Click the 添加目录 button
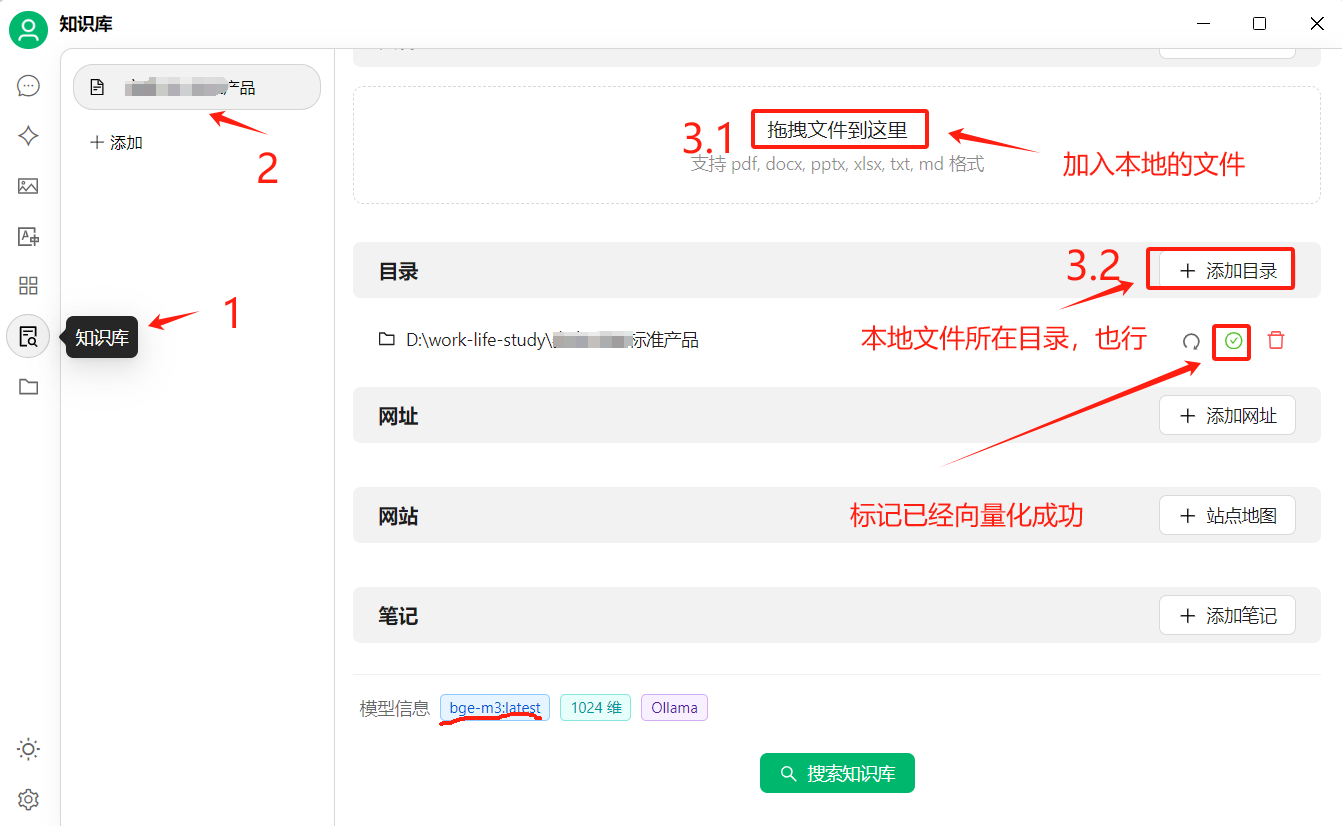 [1227, 271]
